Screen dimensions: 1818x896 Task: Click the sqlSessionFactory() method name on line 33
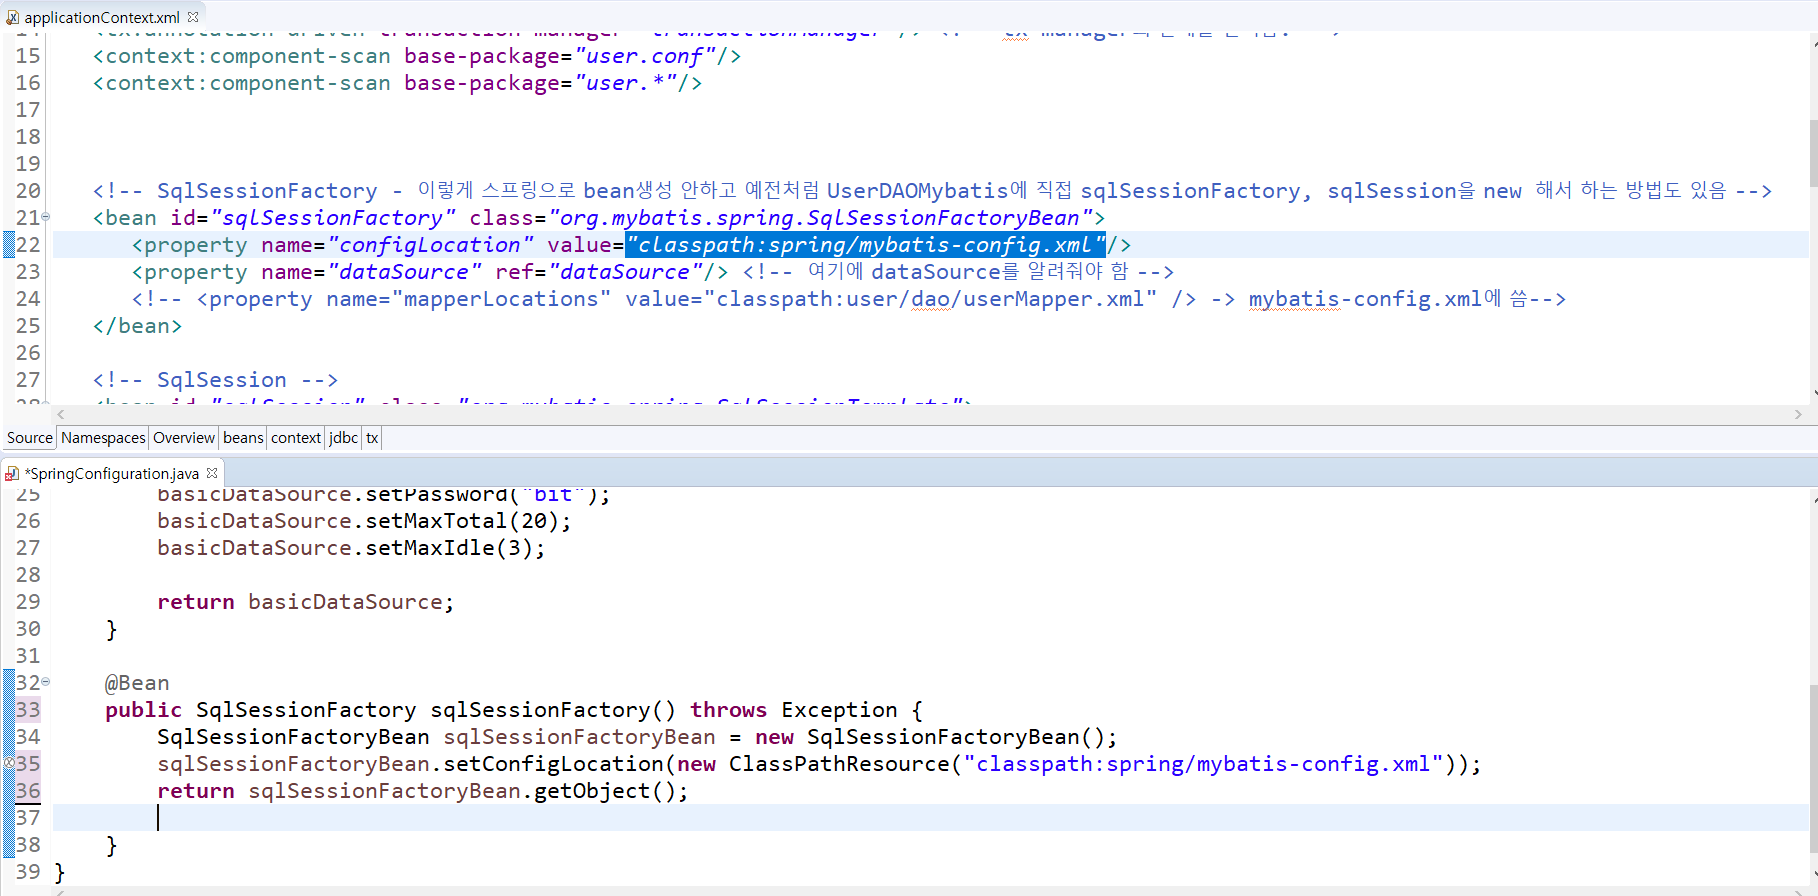[553, 710]
